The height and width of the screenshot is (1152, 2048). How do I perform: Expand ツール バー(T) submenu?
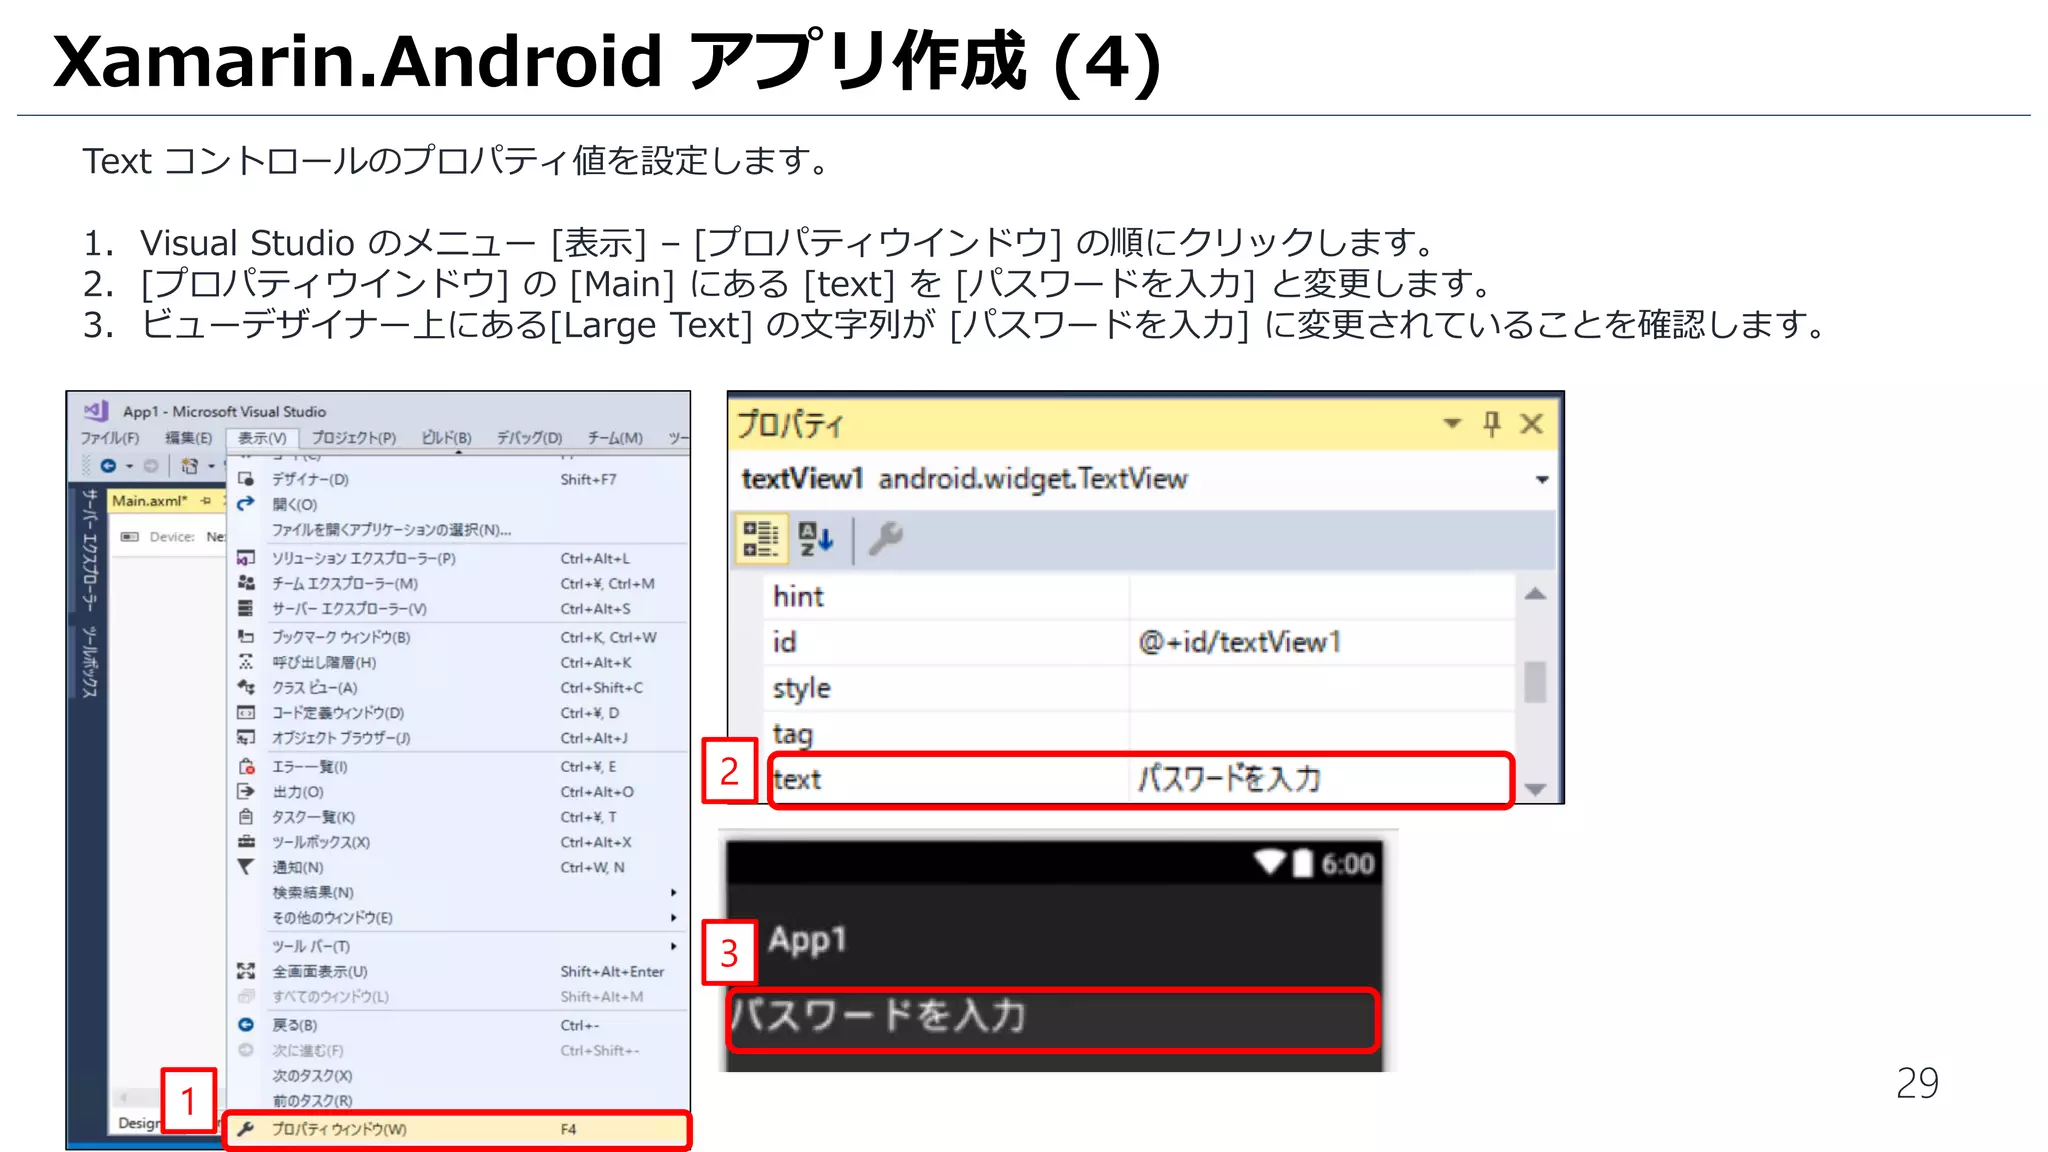click(x=459, y=946)
